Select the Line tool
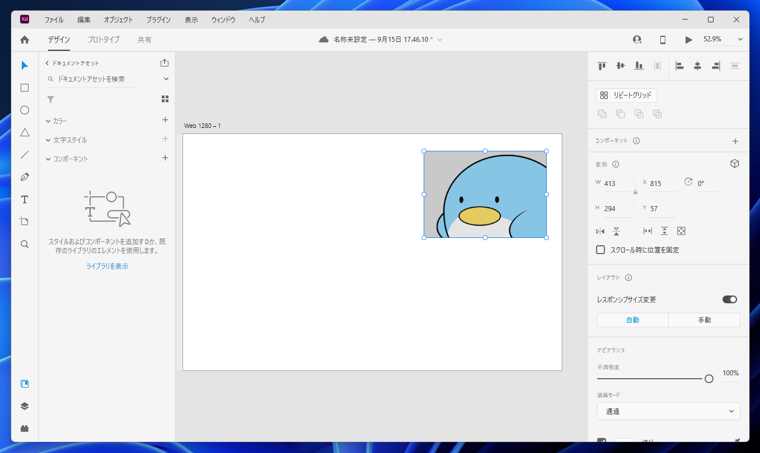 tap(25, 155)
